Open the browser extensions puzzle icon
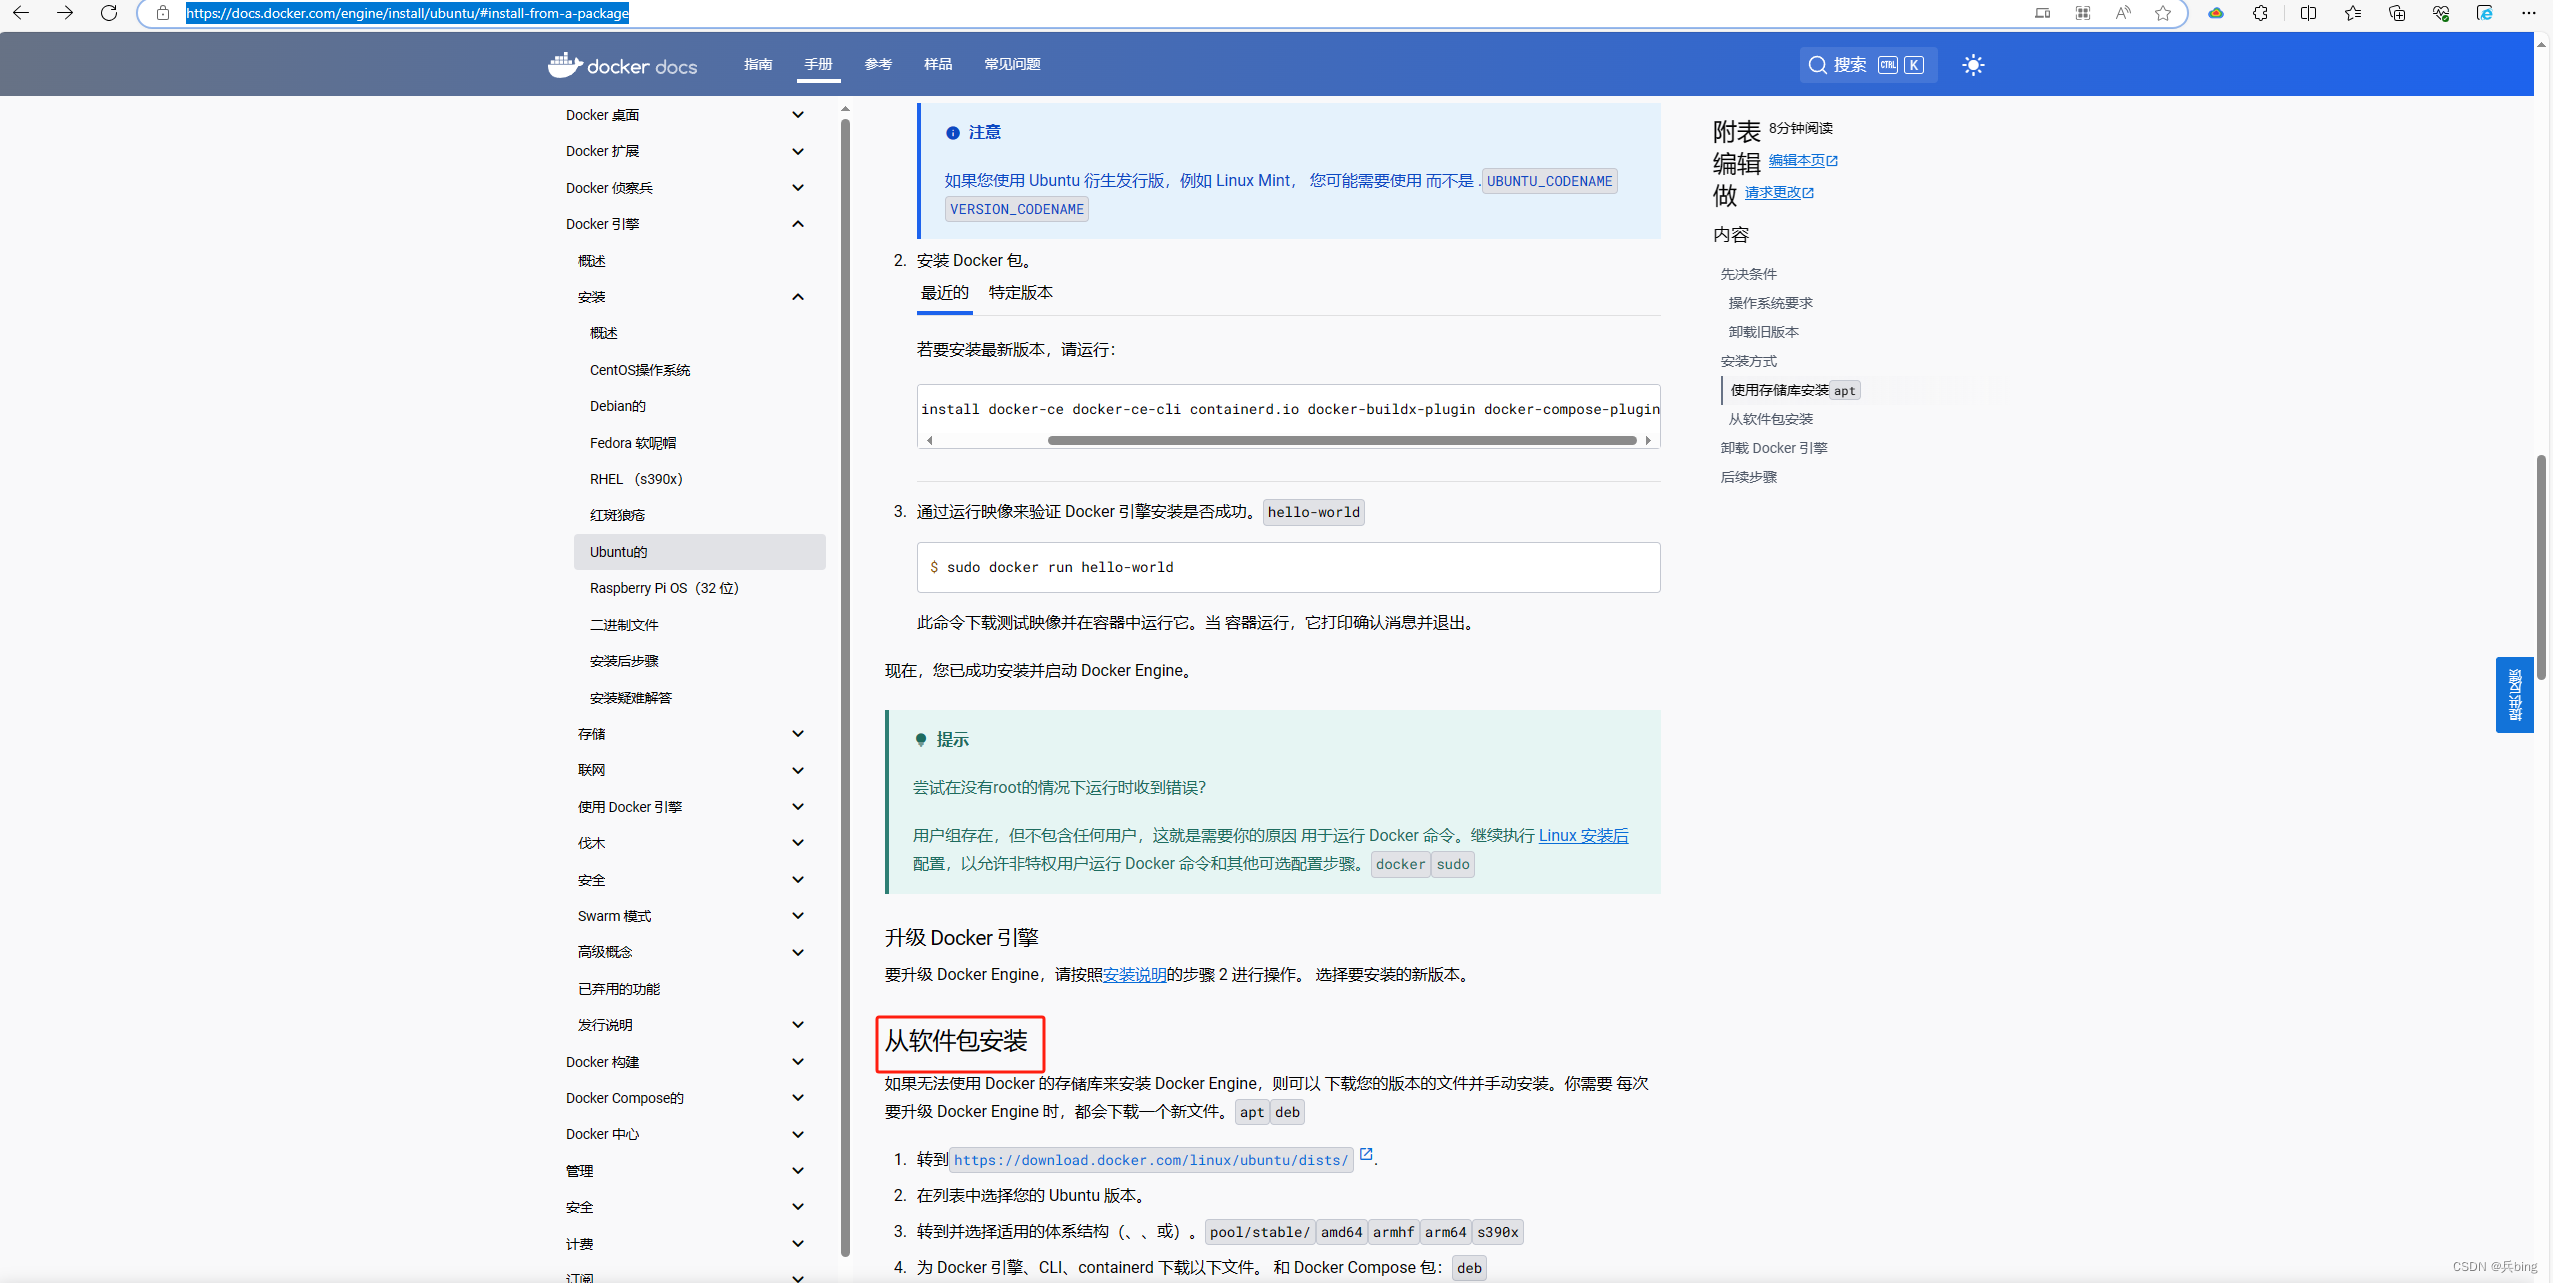The width and height of the screenshot is (2553, 1283). (x=2260, y=13)
